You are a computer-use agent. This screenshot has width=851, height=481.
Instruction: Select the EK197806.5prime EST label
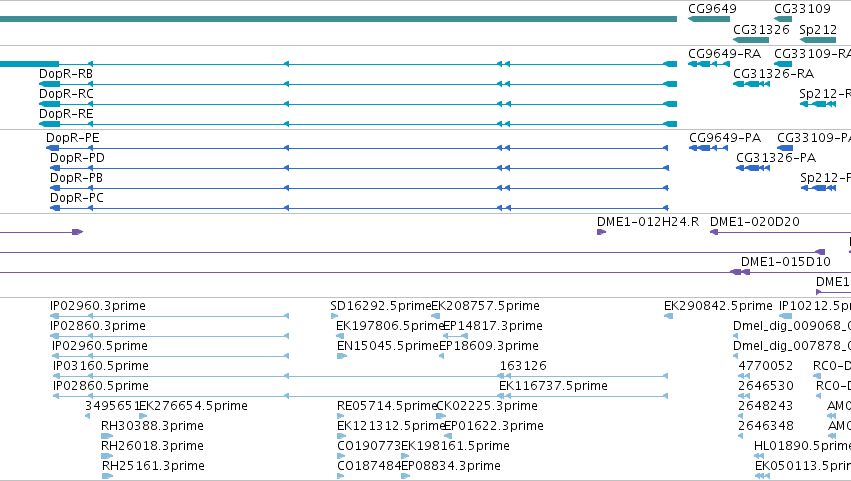pos(390,326)
